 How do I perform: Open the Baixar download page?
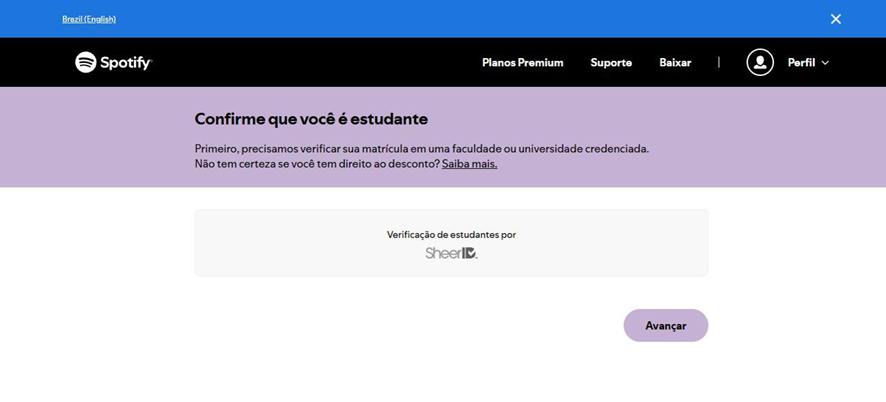coord(675,63)
